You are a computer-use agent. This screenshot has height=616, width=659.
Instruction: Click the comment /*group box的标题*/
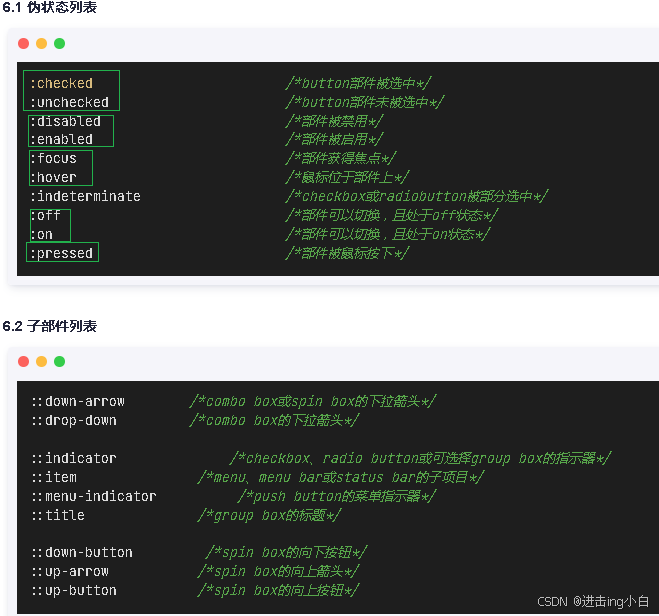click(x=269, y=515)
